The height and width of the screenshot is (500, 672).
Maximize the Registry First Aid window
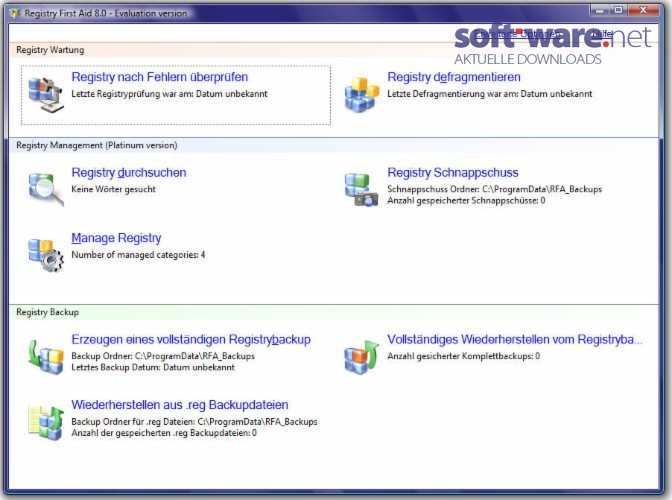click(x=618, y=10)
